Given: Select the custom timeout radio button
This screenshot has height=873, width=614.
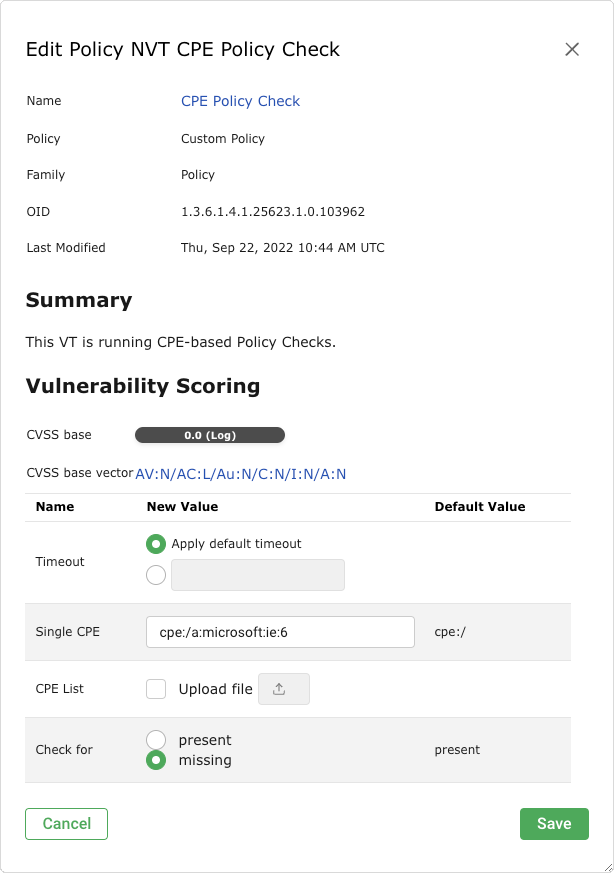Looking at the screenshot, I should [x=155, y=575].
